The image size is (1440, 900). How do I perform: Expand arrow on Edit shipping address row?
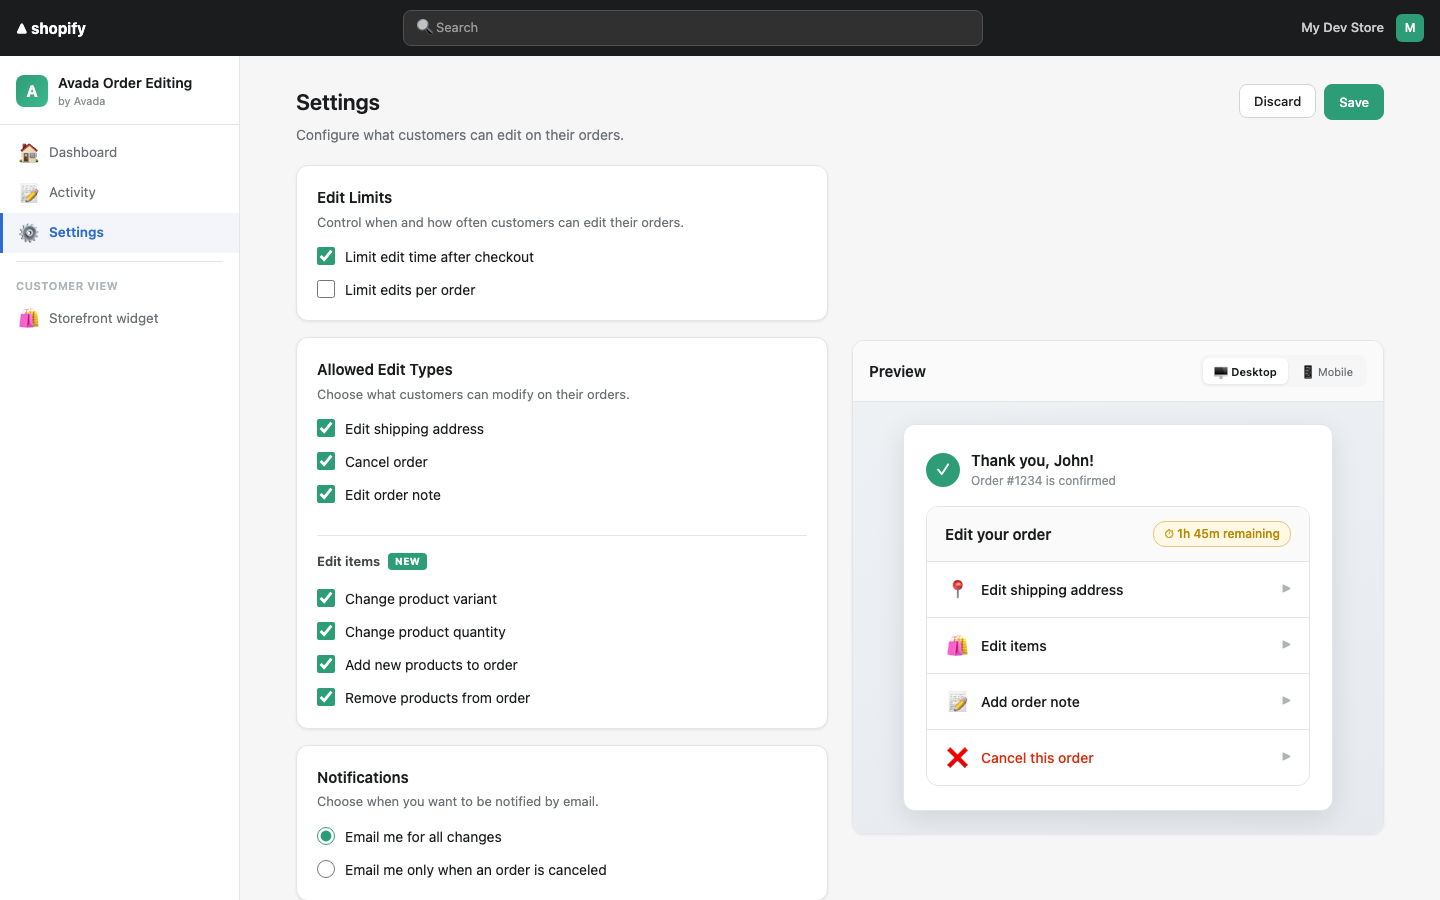[x=1286, y=589]
